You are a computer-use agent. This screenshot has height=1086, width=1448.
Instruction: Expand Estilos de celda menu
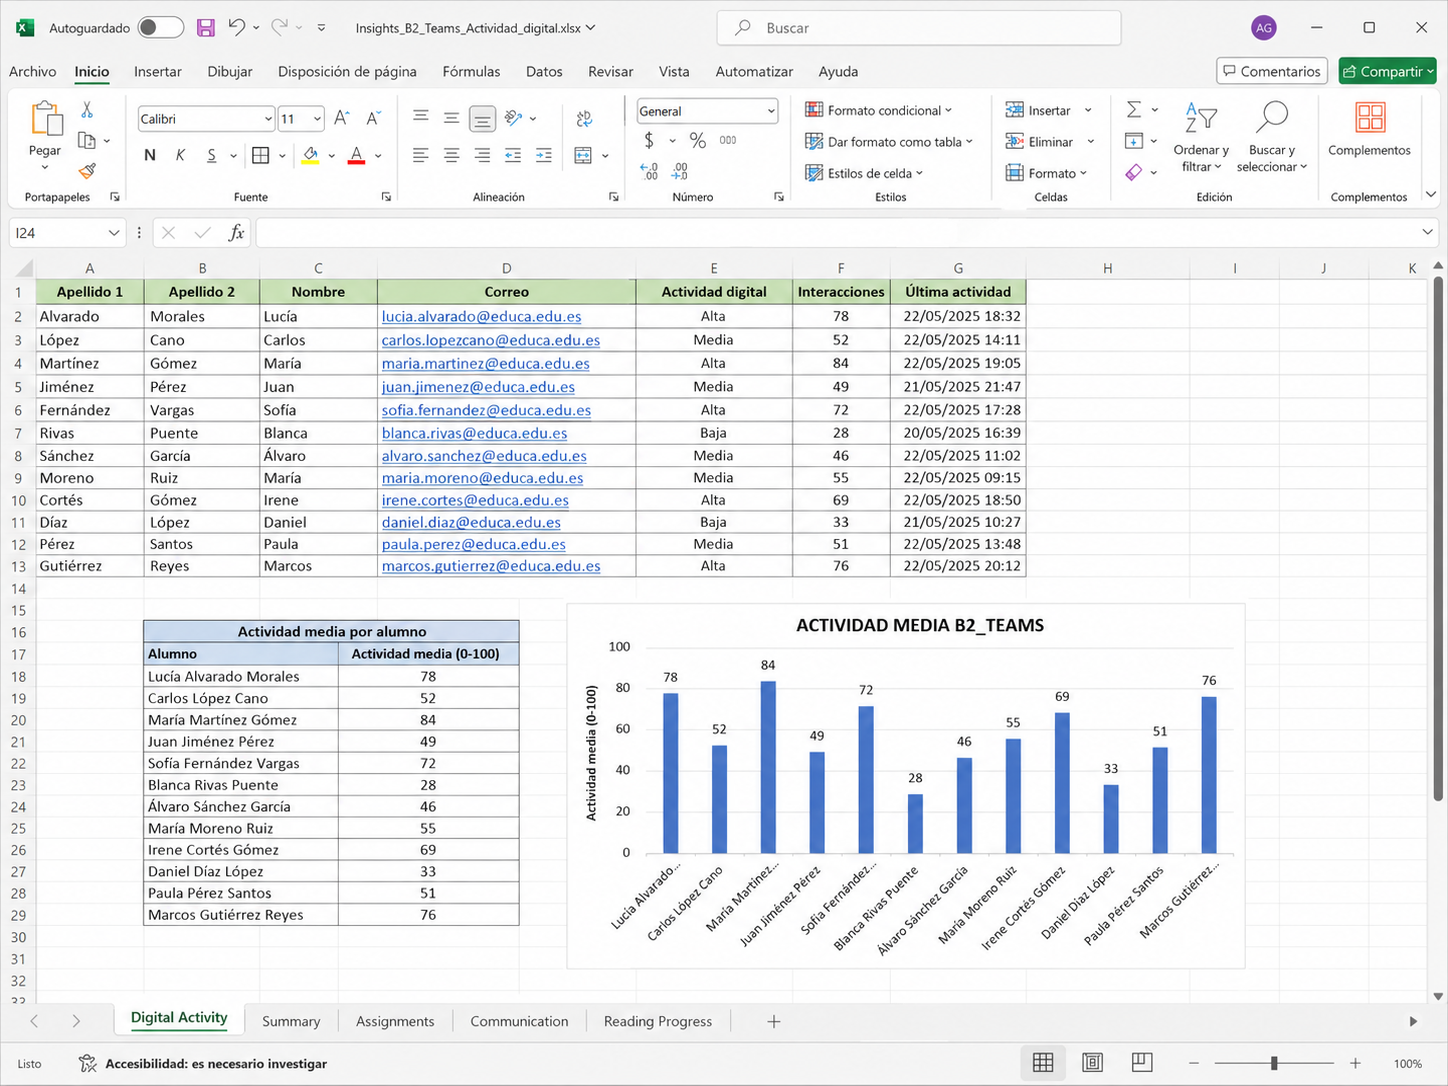864,173
